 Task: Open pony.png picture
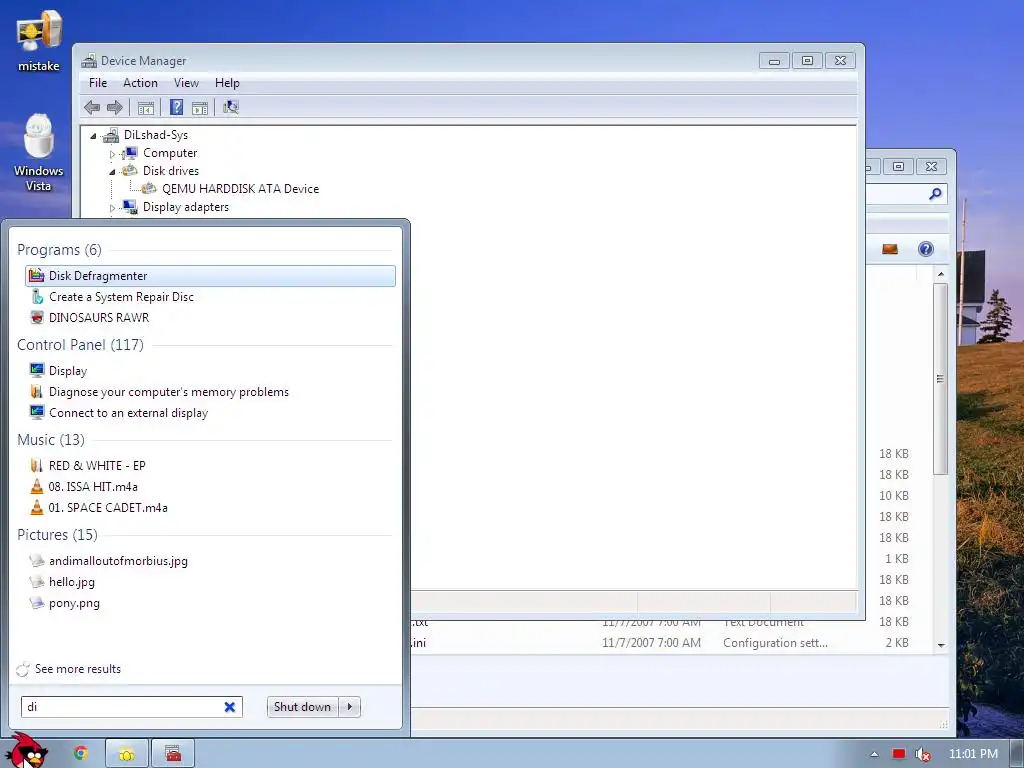tap(74, 603)
